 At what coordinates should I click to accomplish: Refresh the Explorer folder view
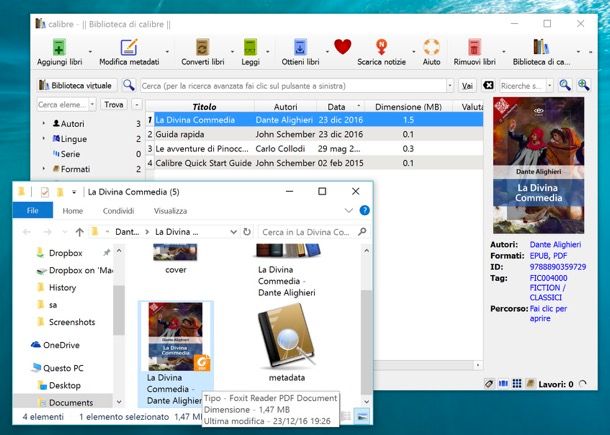coord(247,232)
